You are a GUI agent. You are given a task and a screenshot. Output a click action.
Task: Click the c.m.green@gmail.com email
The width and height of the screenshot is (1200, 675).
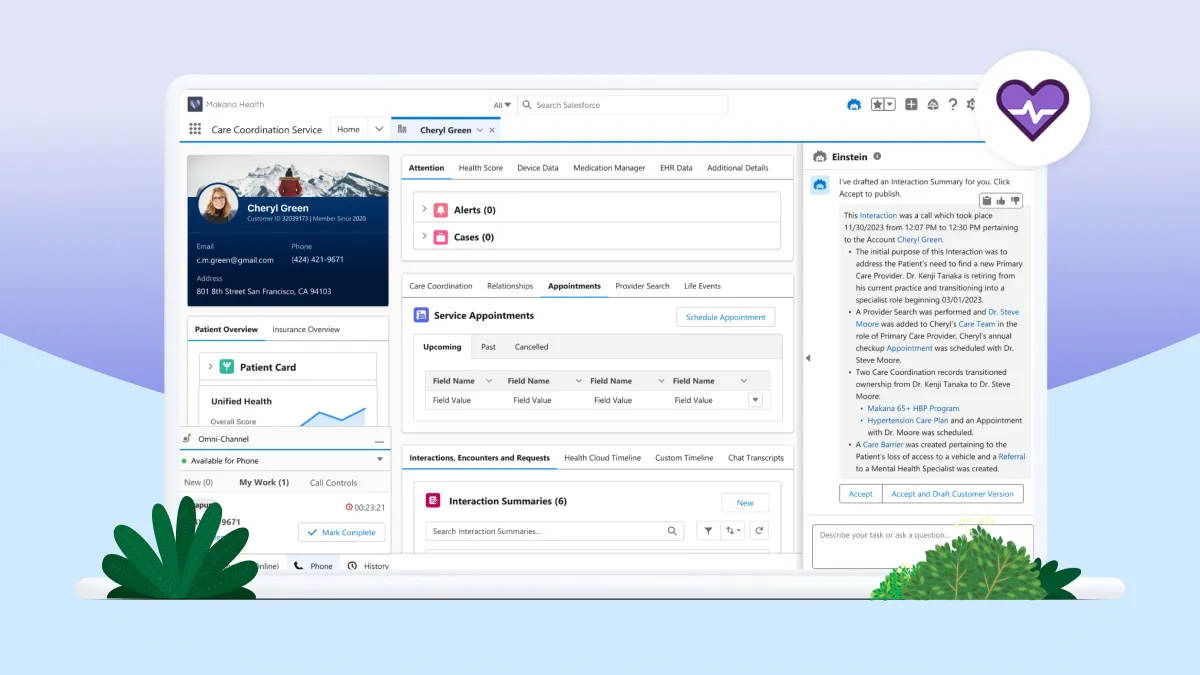pos(234,260)
